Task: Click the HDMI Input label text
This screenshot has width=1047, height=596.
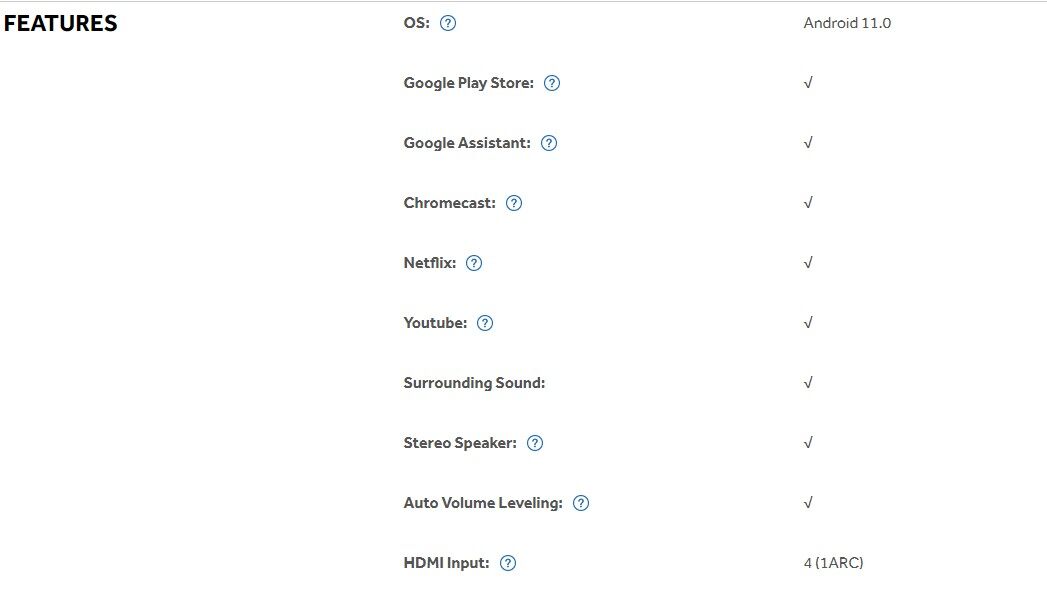Action: 446,563
